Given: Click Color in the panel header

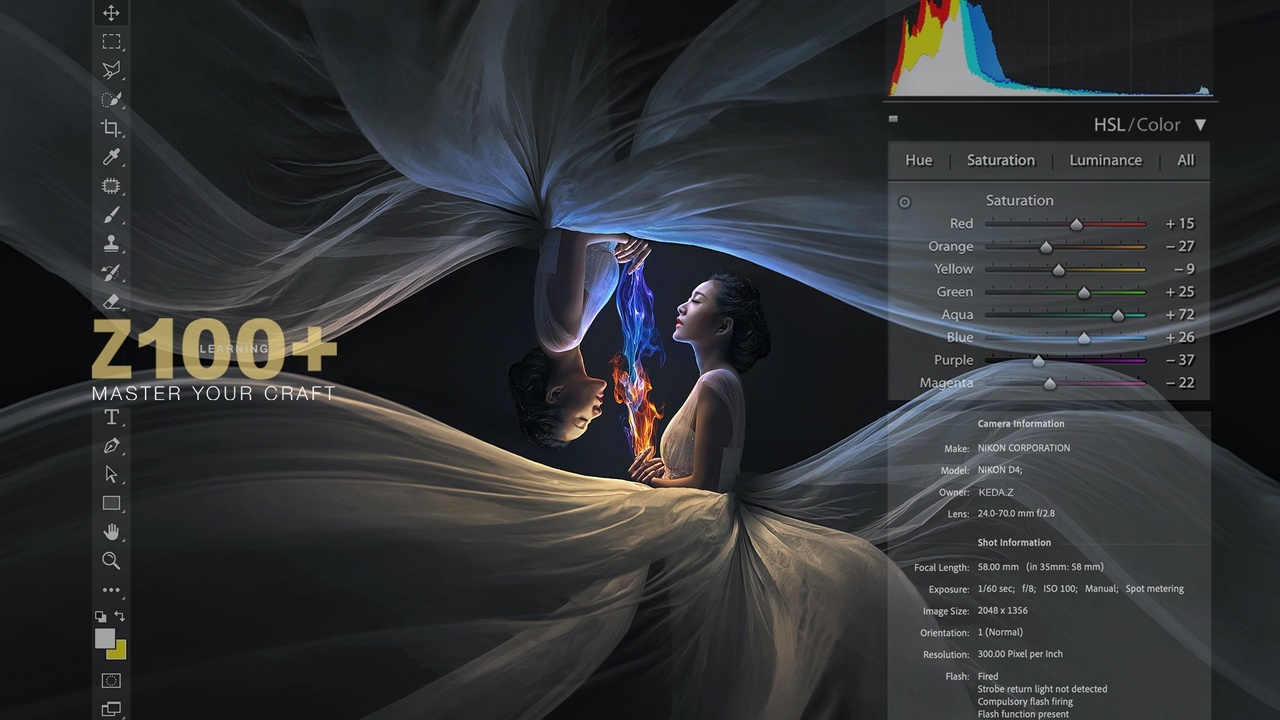Looking at the screenshot, I should (1158, 125).
